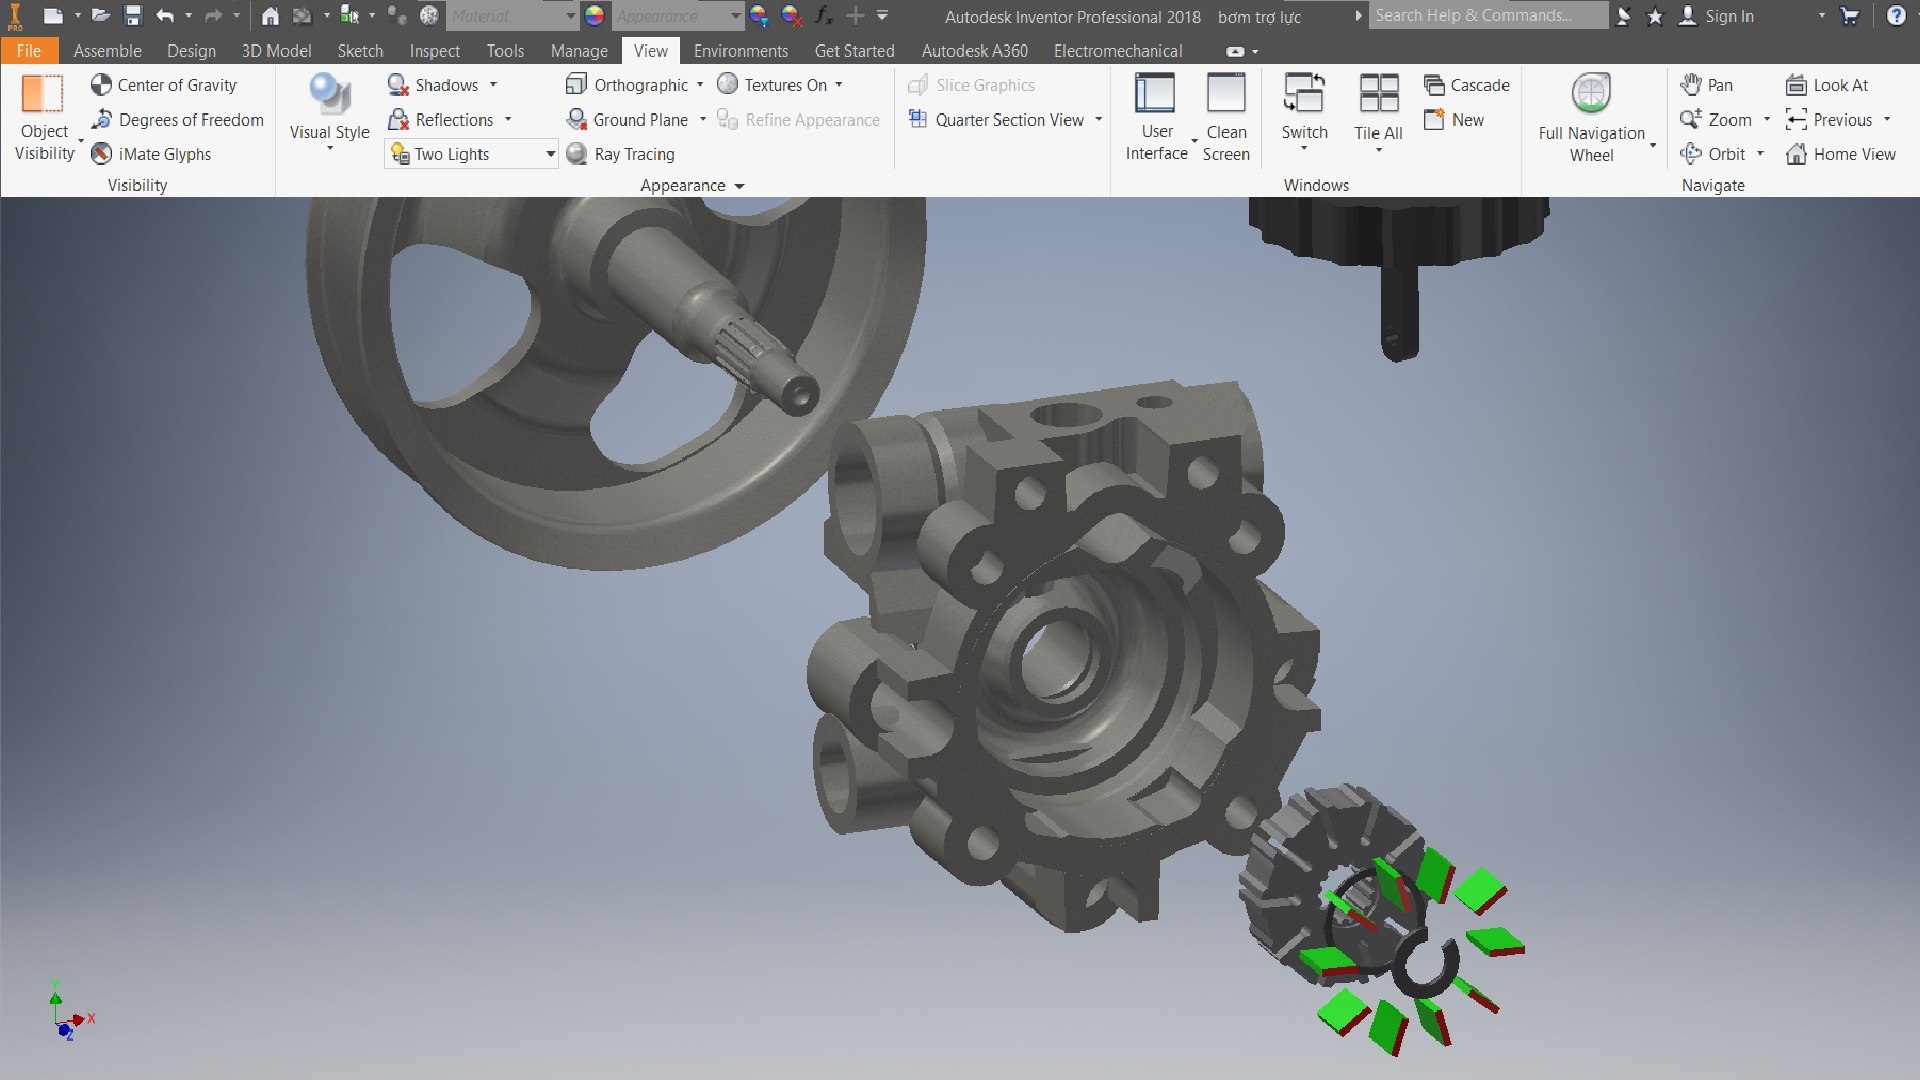The height and width of the screenshot is (1080, 1920).
Task: Expand the Orthographic projection dropdown
Action: tap(700, 85)
